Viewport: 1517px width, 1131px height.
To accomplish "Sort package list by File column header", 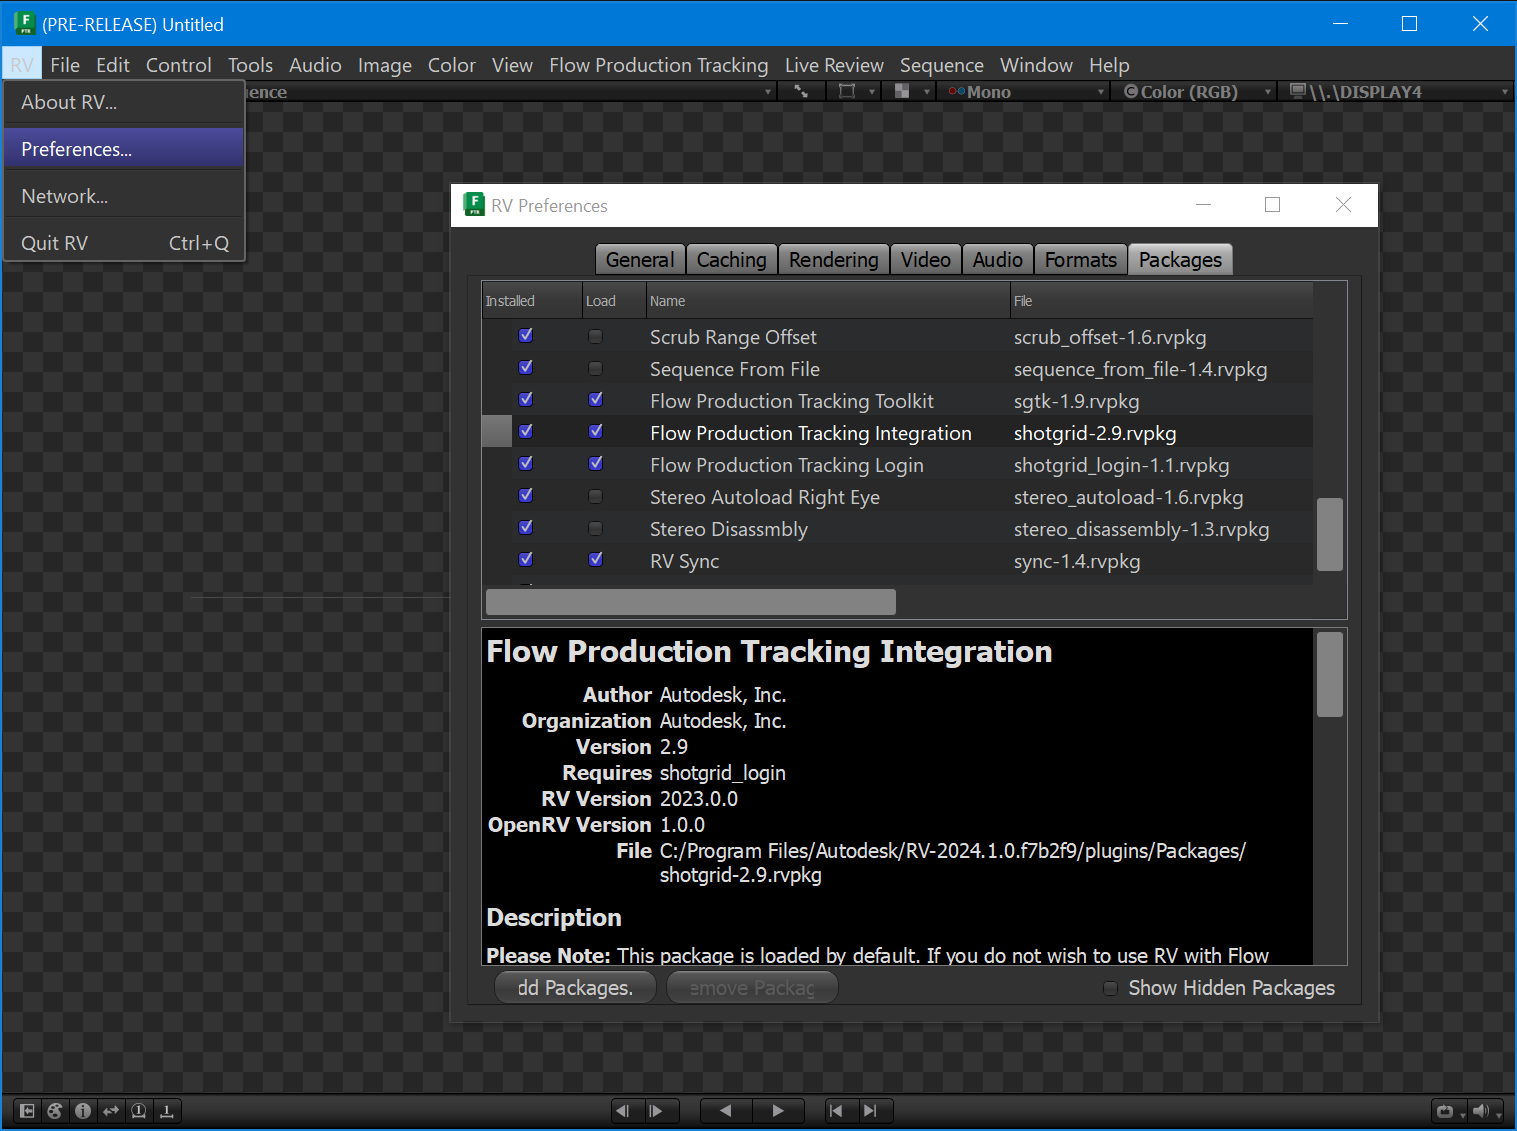I will pyautogui.click(x=1161, y=301).
